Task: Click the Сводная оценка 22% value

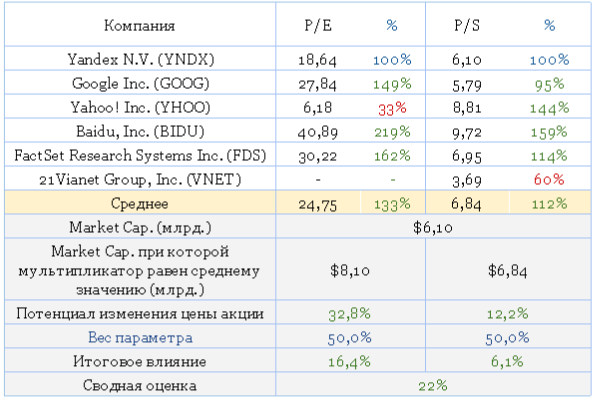Action: pyautogui.click(x=433, y=386)
